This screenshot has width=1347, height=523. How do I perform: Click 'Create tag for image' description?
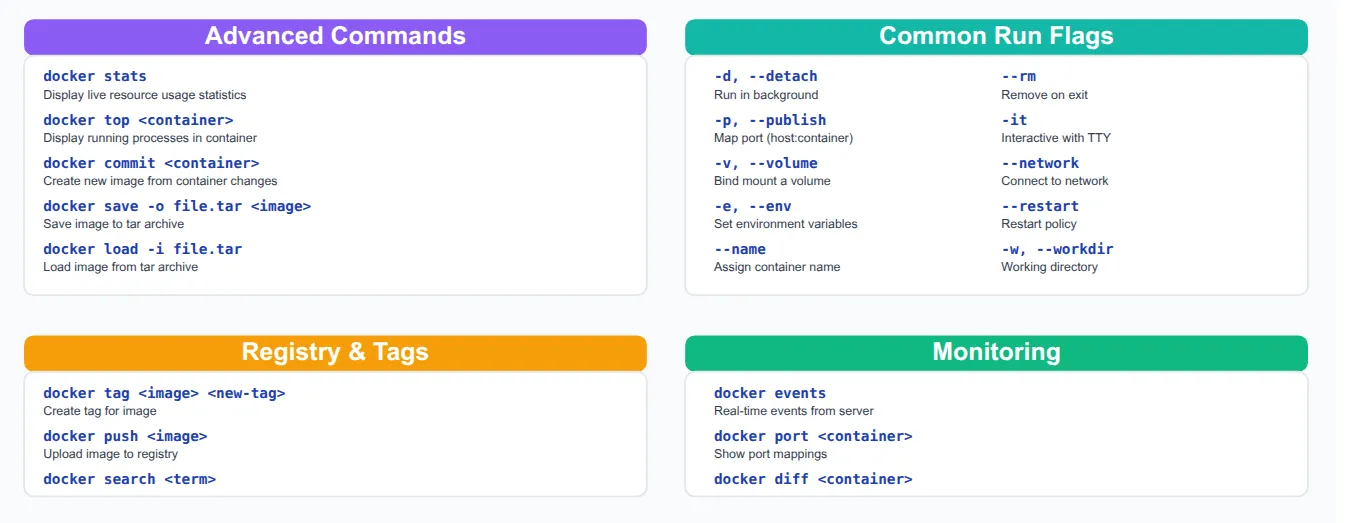pos(99,411)
